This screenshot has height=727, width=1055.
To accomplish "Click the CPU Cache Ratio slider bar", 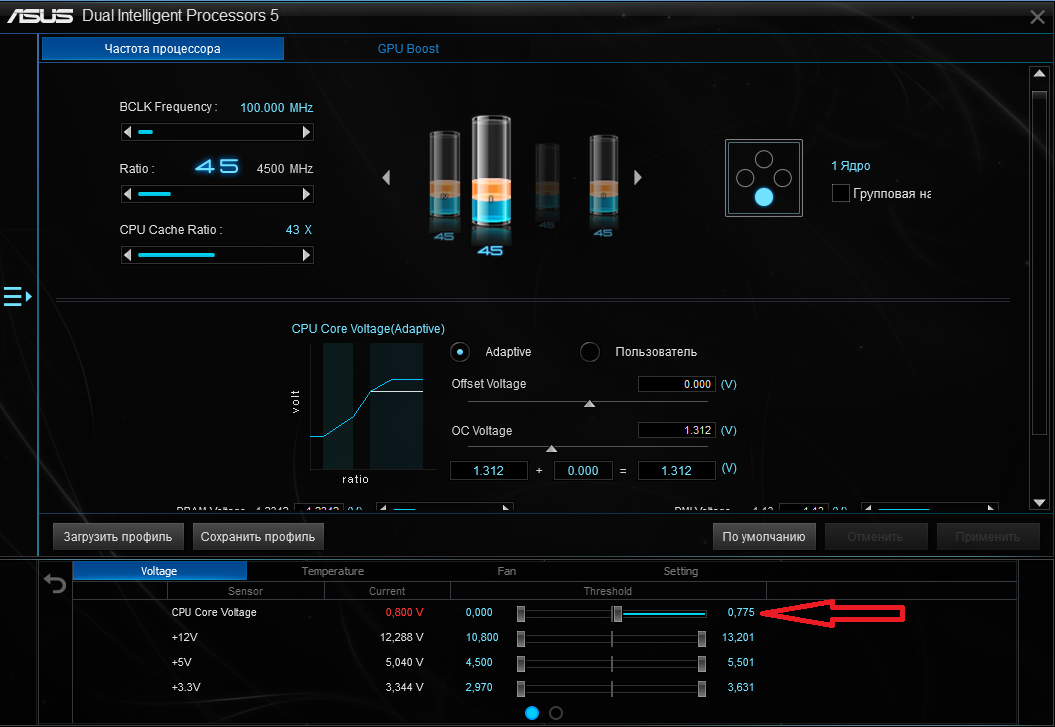I will pyautogui.click(x=217, y=255).
